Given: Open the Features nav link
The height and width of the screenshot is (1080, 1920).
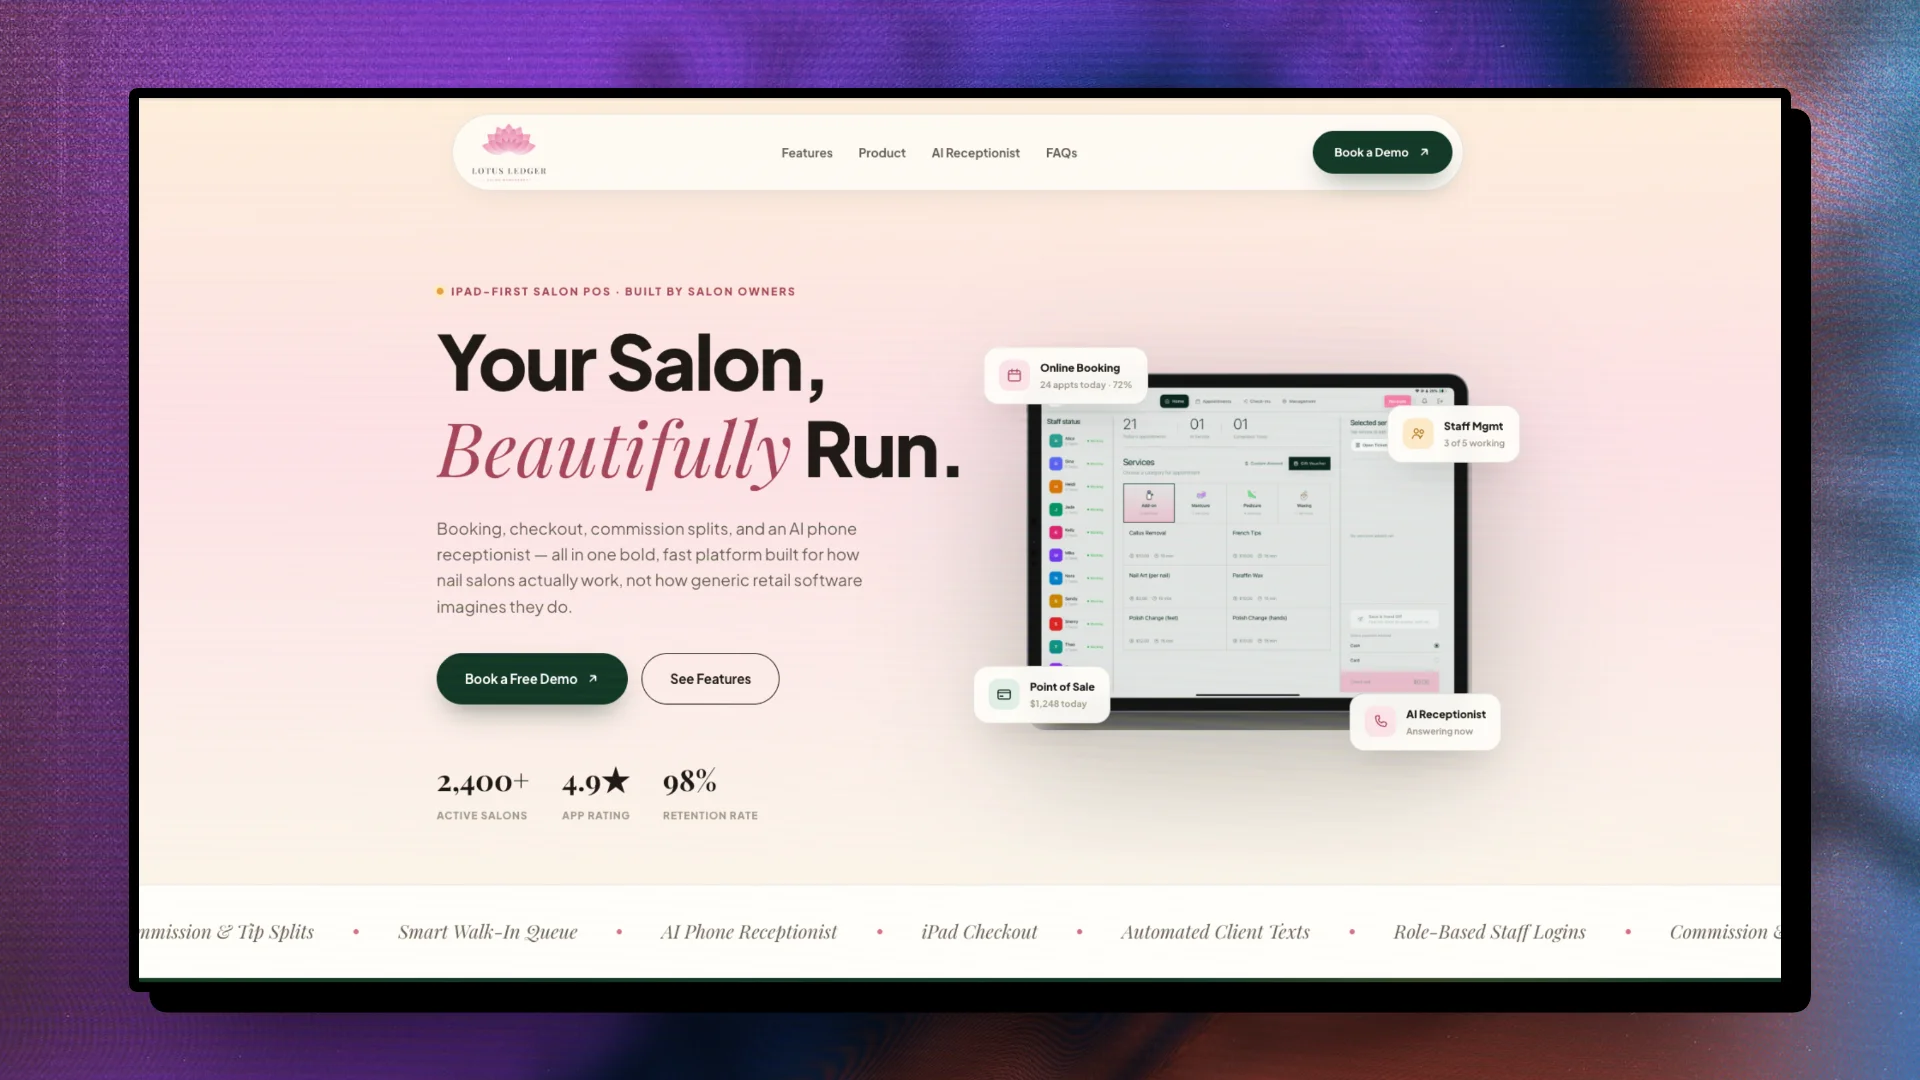Looking at the screenshot, I should click(x=807, y=153).
